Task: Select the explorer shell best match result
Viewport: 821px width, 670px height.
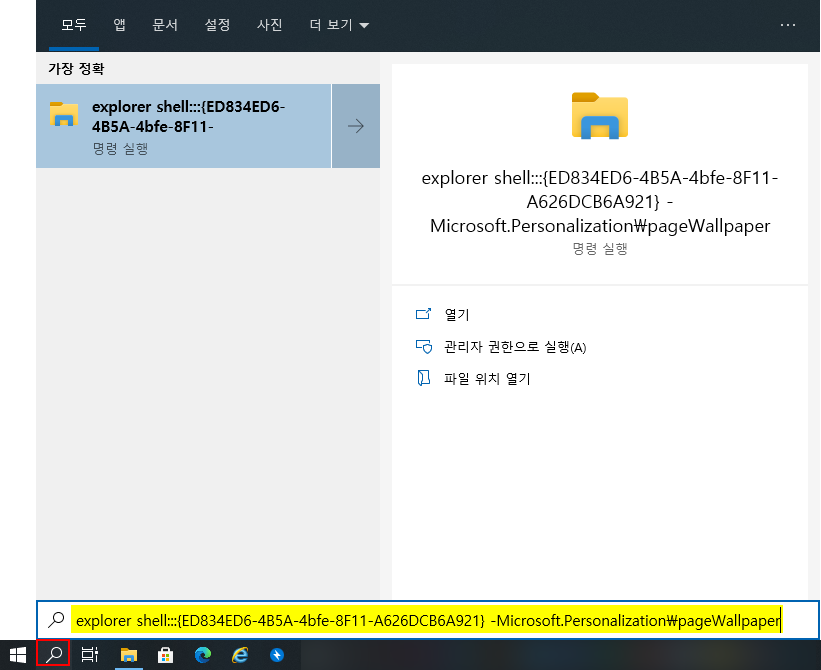Action: (x=183, y=126)
